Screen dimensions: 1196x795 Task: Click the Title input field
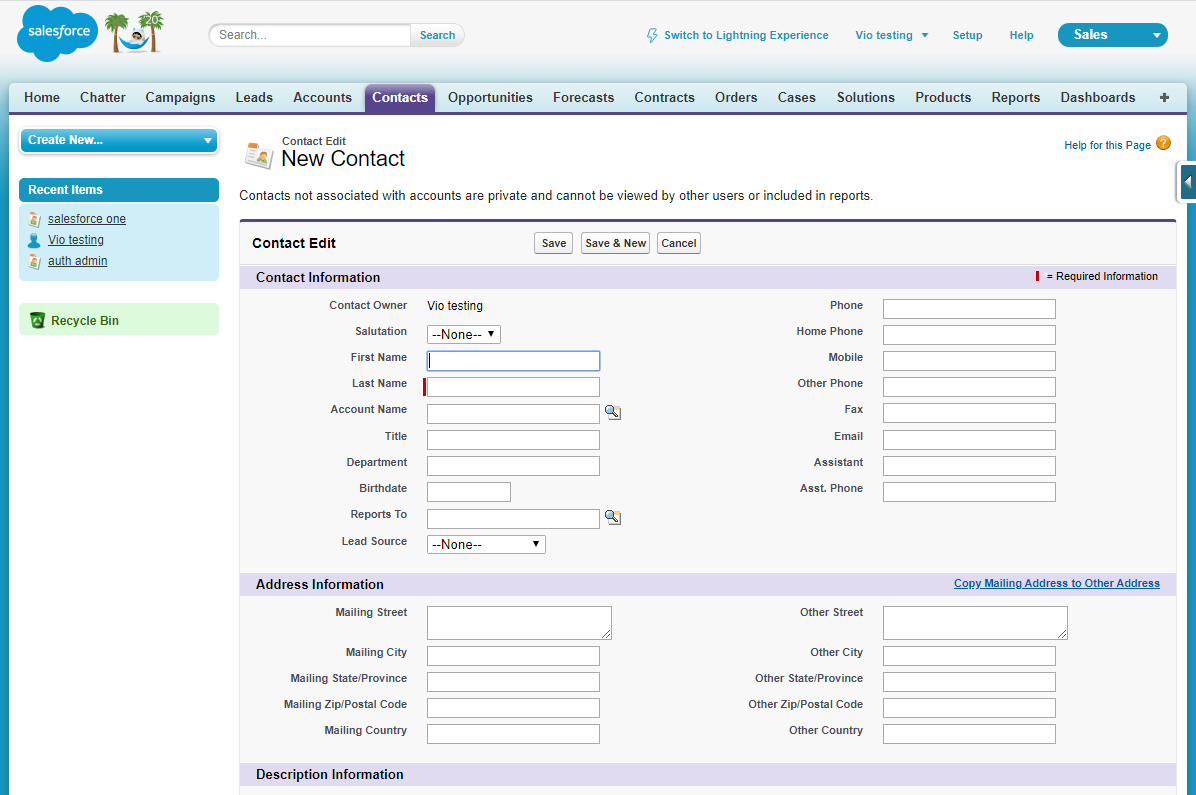tap(513, 439)
